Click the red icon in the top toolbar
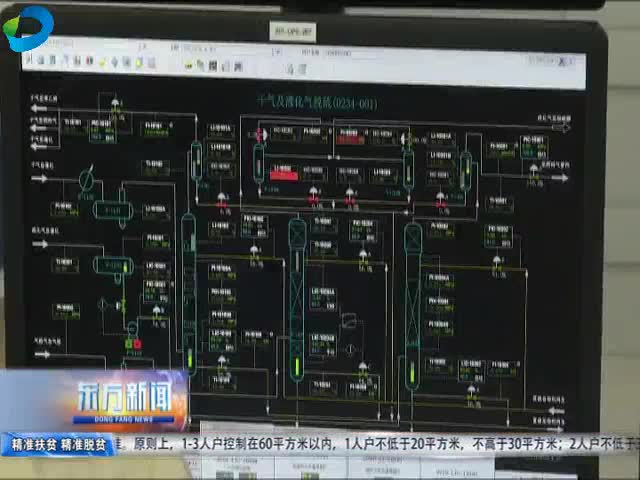640x480 pixels. (89, 61)
